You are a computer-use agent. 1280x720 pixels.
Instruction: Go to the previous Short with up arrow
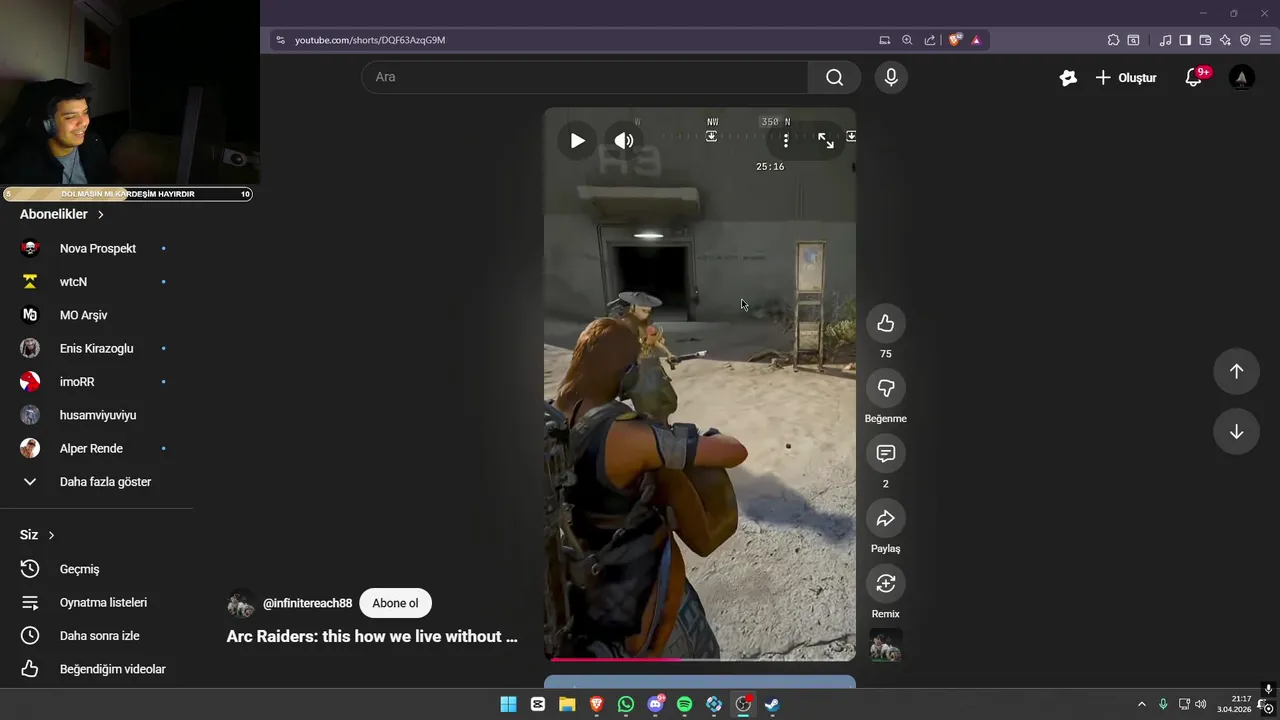1236,371
